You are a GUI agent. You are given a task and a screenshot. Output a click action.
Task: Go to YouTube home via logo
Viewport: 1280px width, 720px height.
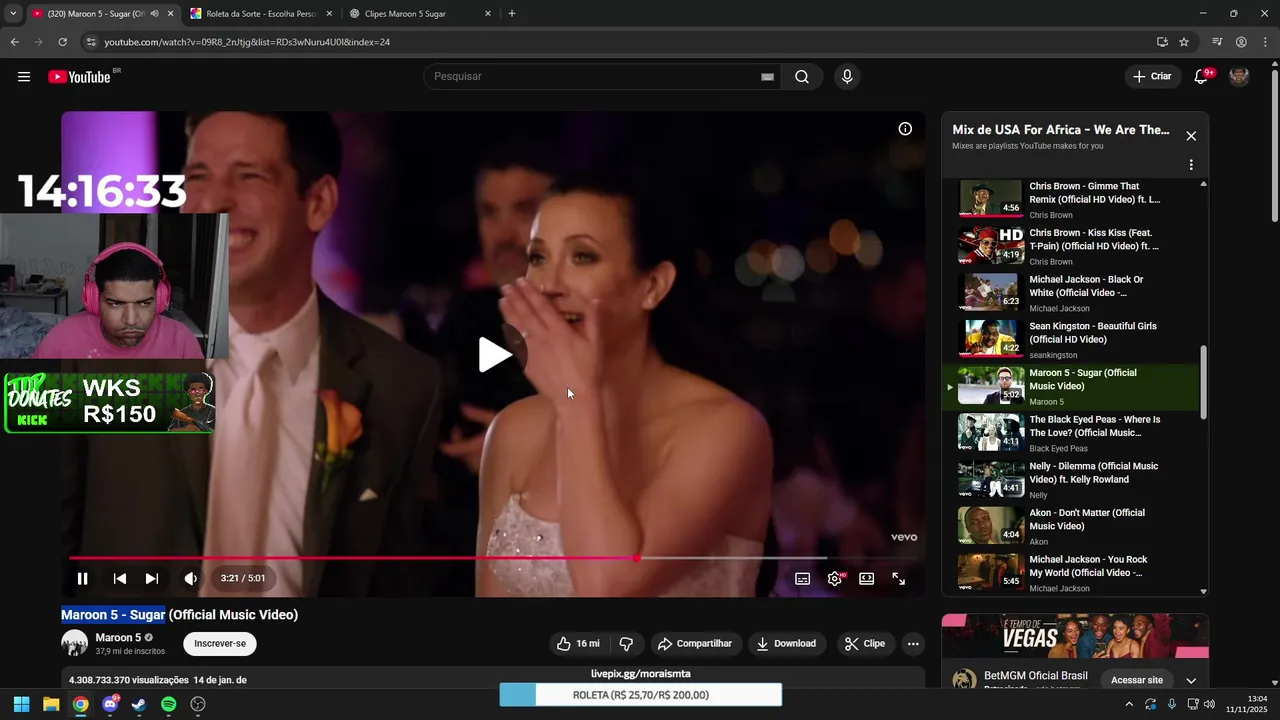click(79, 77)
